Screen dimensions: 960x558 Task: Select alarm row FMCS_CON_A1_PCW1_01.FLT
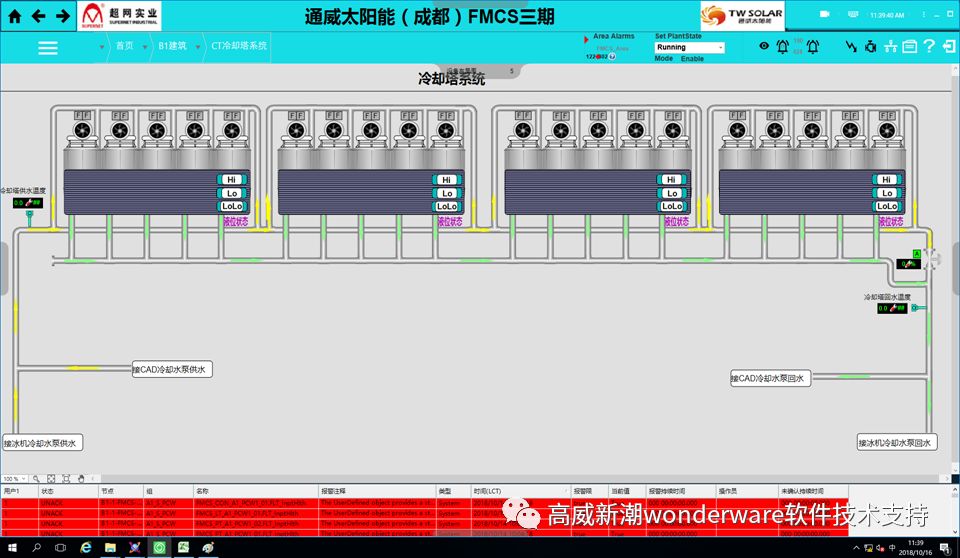[x=424, y=503]
